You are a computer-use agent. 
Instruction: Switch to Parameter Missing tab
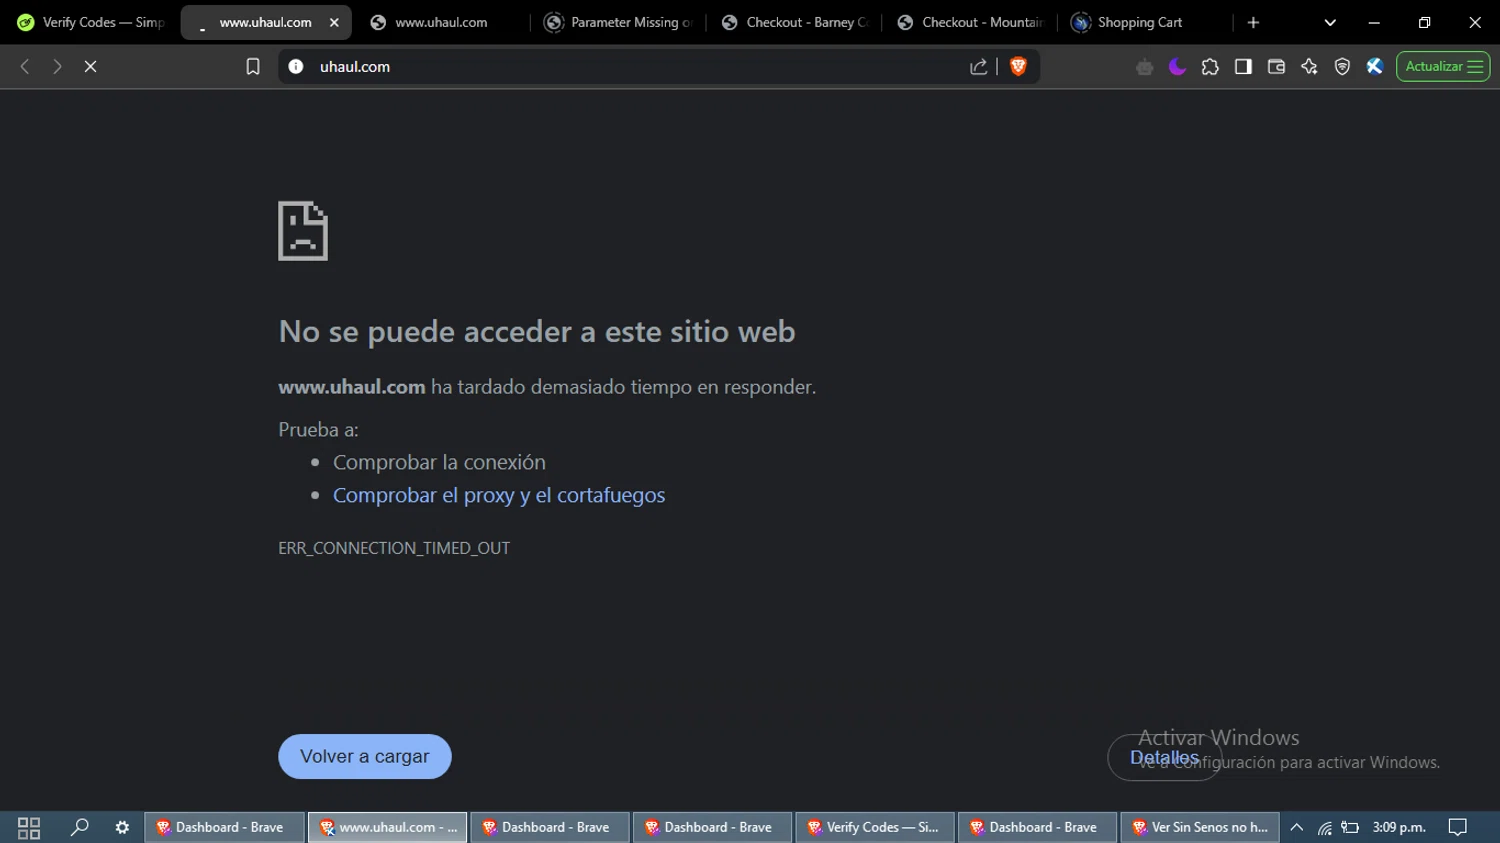point(618,22)
